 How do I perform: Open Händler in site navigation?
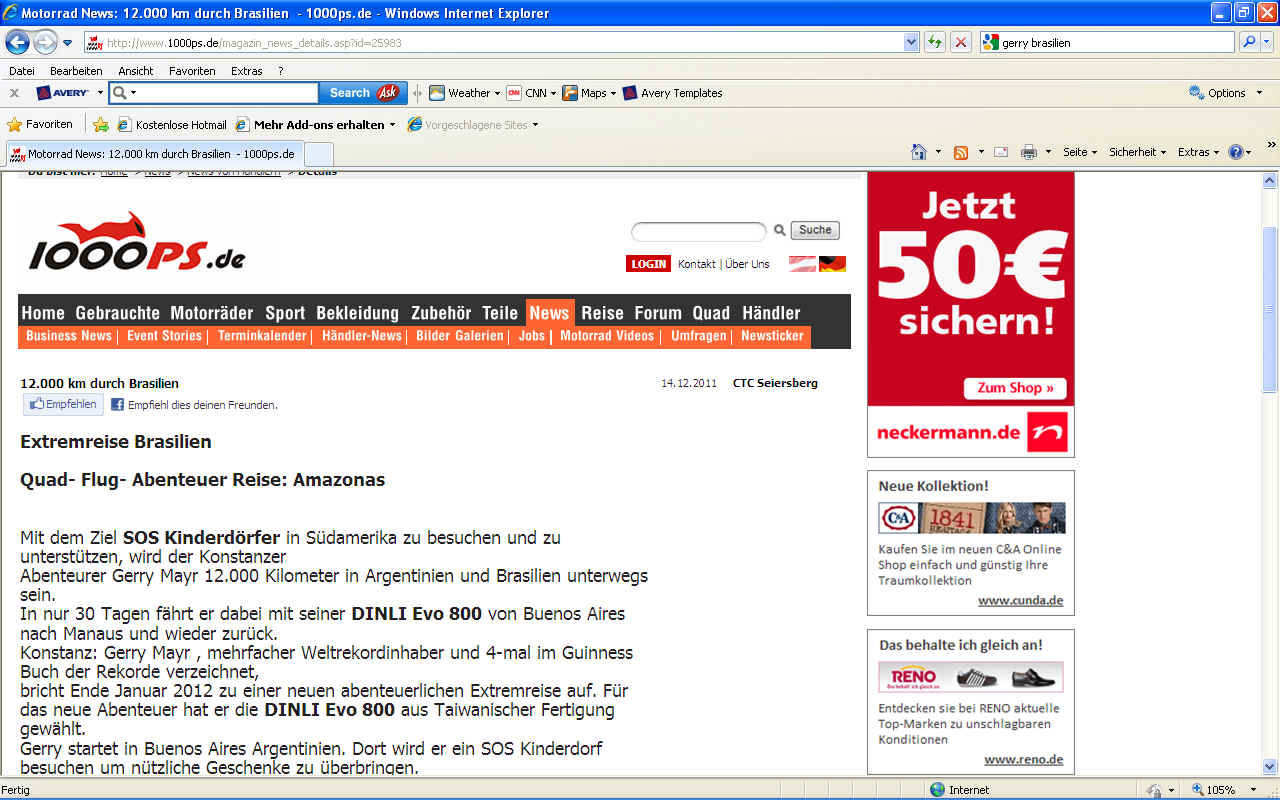click(771, 313)
